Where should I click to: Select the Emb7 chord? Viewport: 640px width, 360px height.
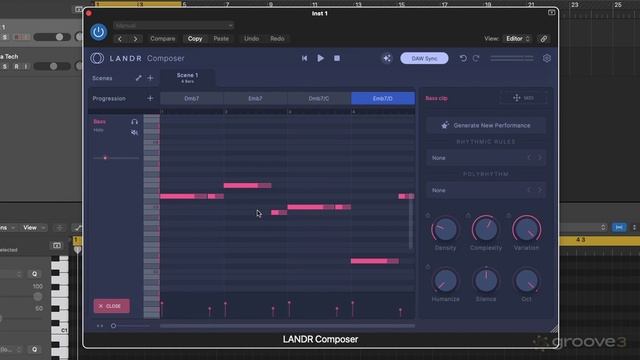pos(255,98)
